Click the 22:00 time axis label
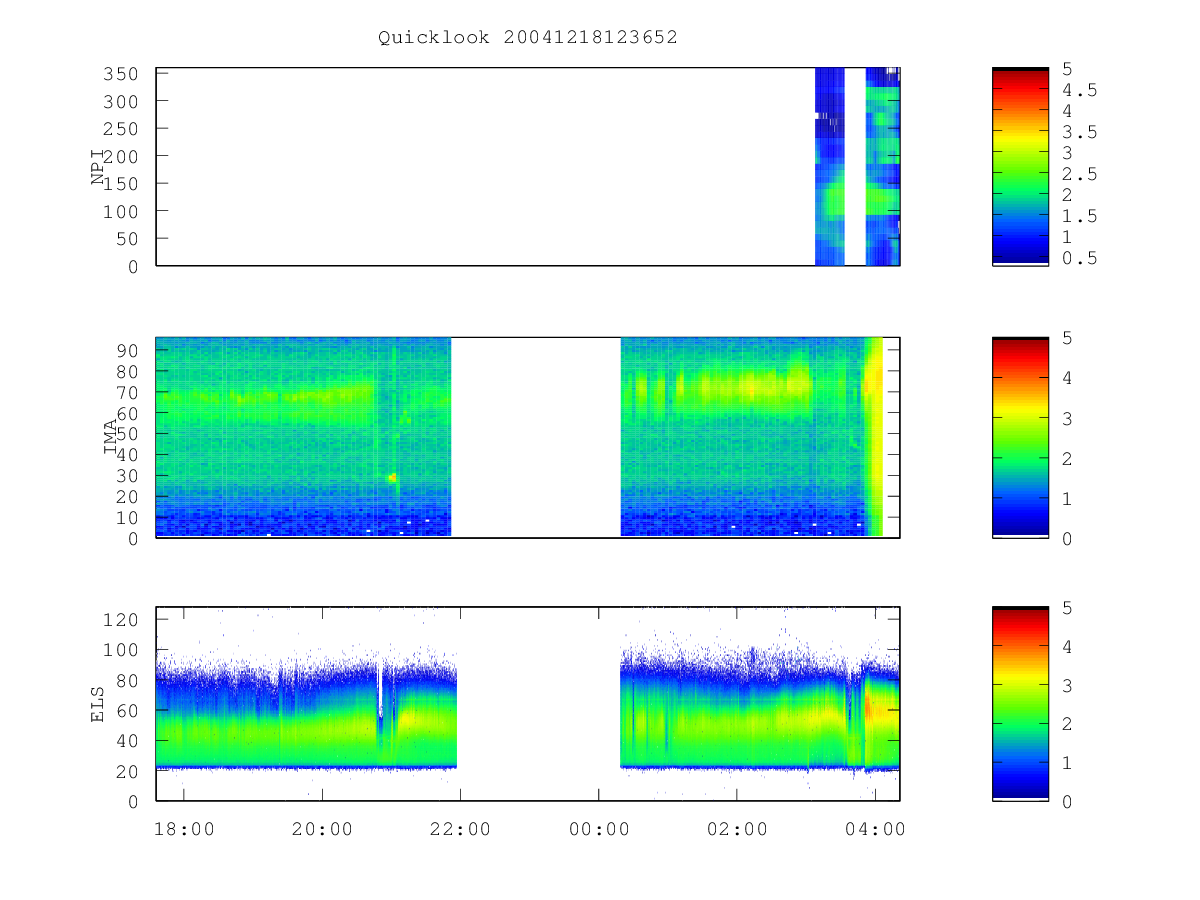This screenshot has width=1200, height=900. click(x=460, y=829)
